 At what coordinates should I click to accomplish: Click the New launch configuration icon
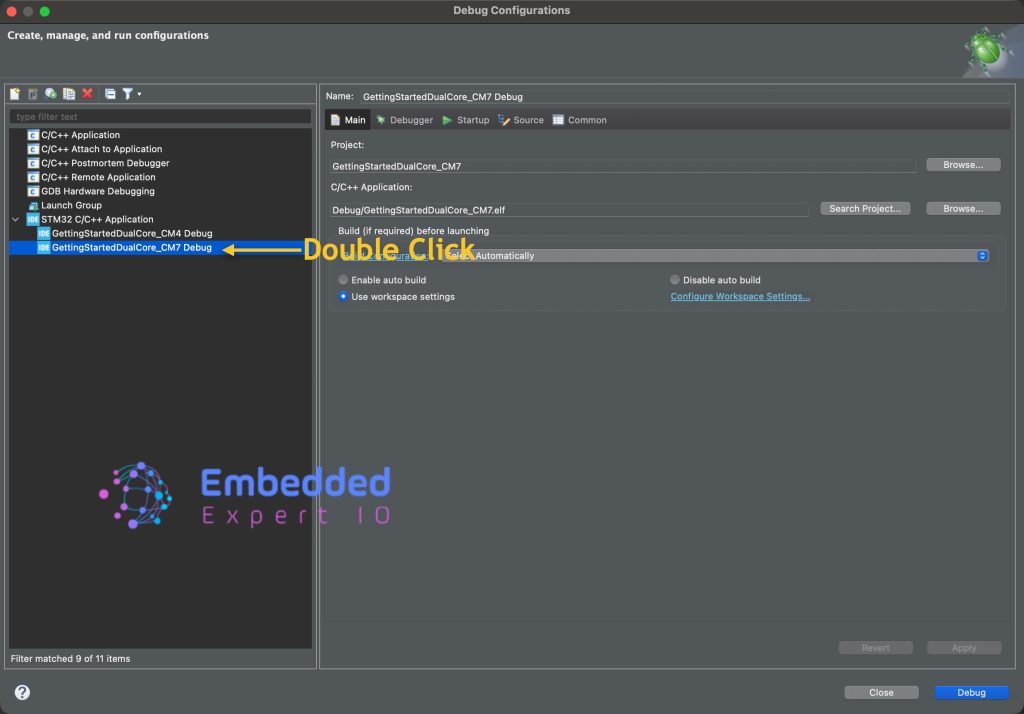pos(15,94)
